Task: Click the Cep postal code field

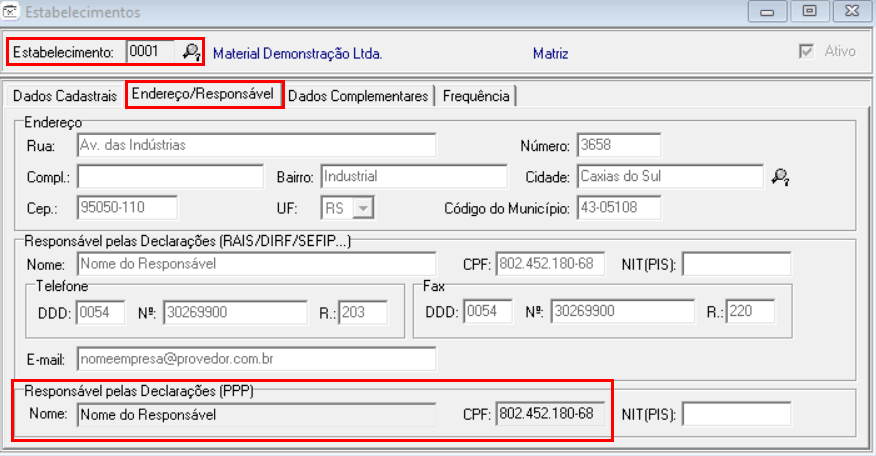Action: [x=126, y=208]
